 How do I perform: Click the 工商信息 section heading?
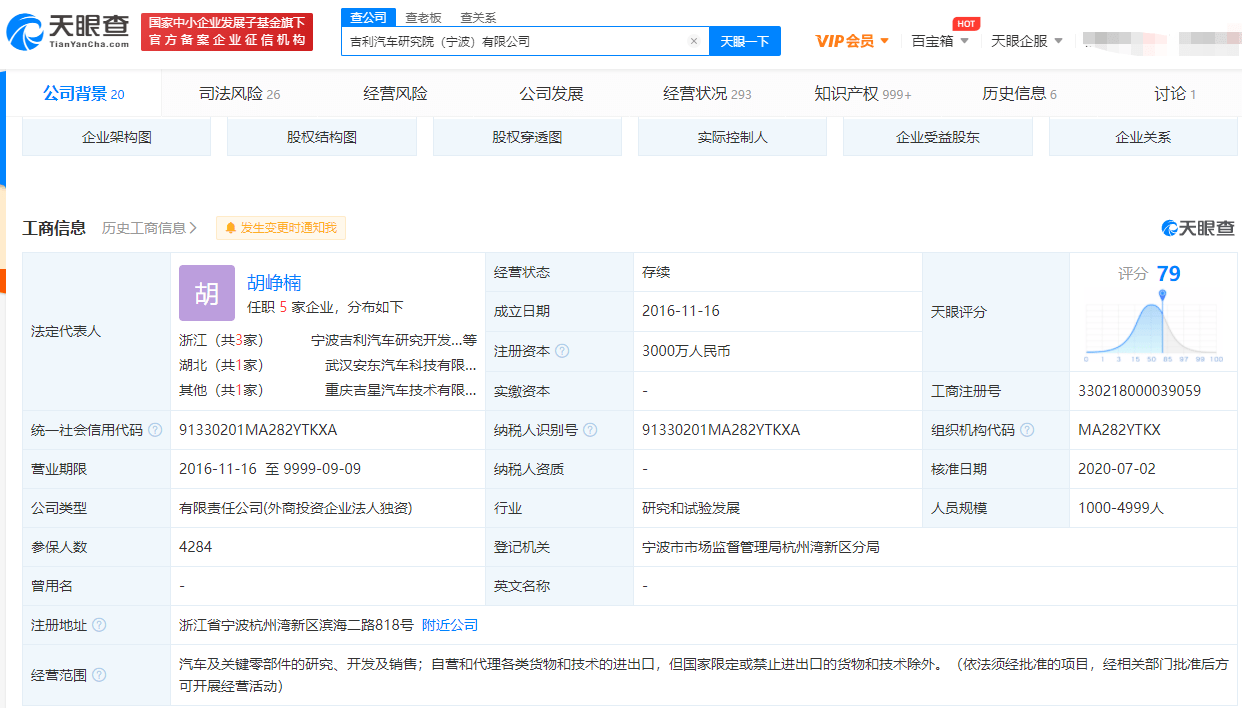(x=54, y=228)
